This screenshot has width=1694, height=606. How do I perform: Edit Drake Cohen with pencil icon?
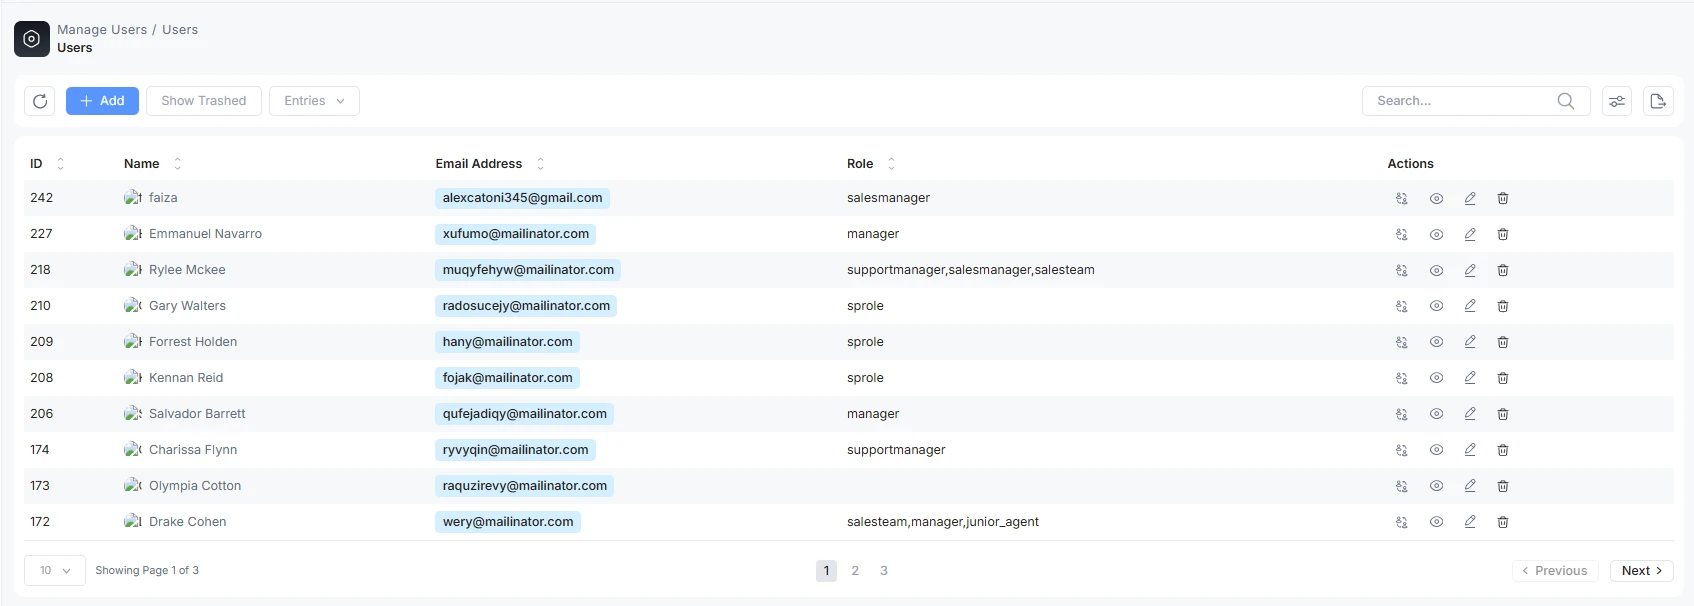[1470, 522]
